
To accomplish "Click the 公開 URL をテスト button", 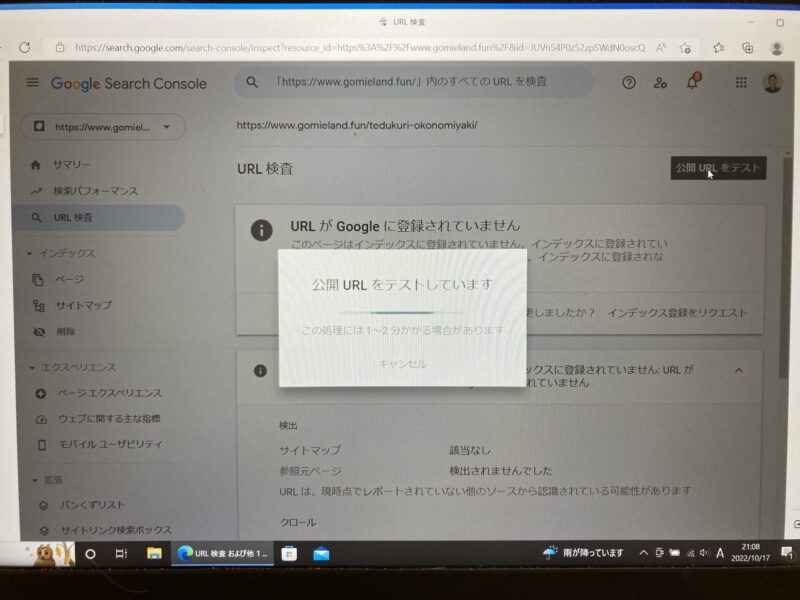I will (718, 168).
